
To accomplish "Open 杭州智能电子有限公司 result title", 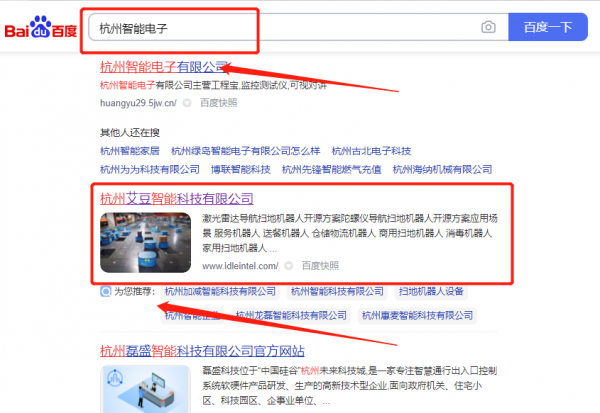I will pyautogui.click(x=164, y=67).
